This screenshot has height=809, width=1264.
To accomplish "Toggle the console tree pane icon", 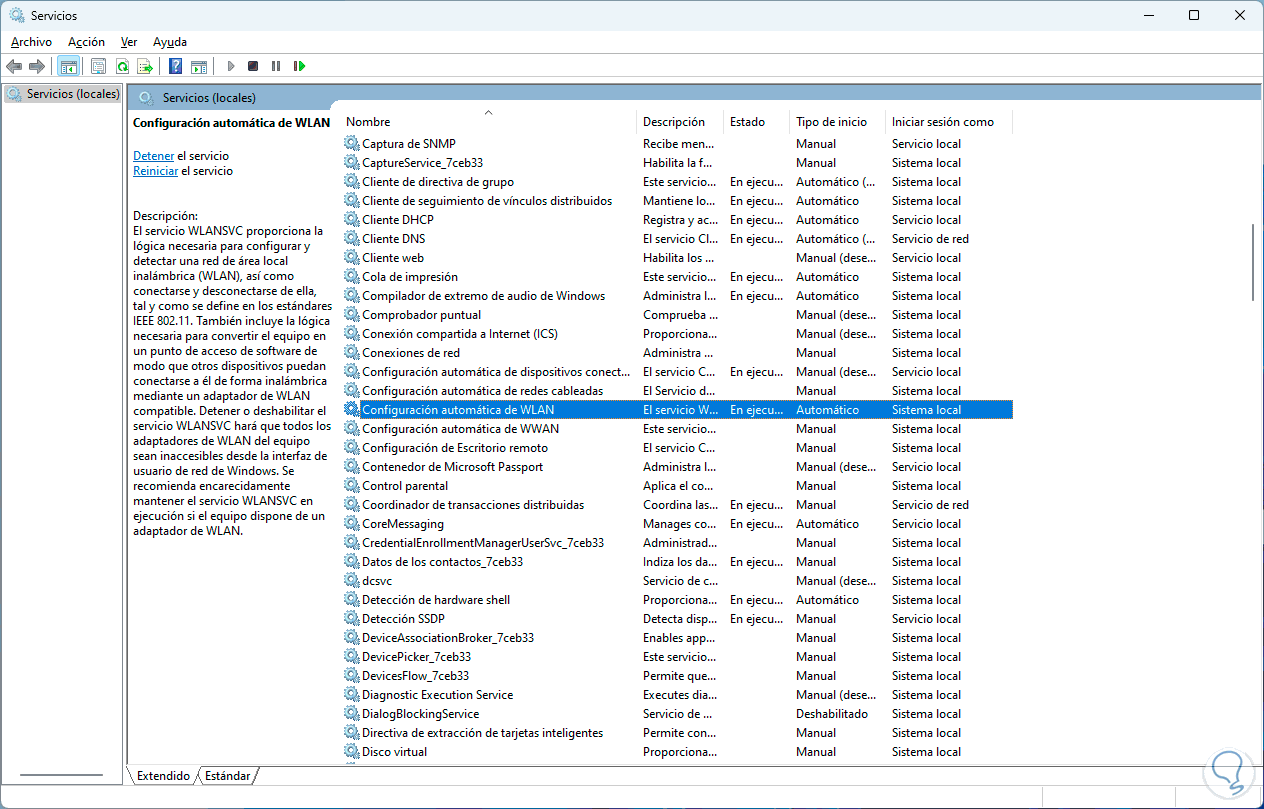I will click(x=69, y=66).
